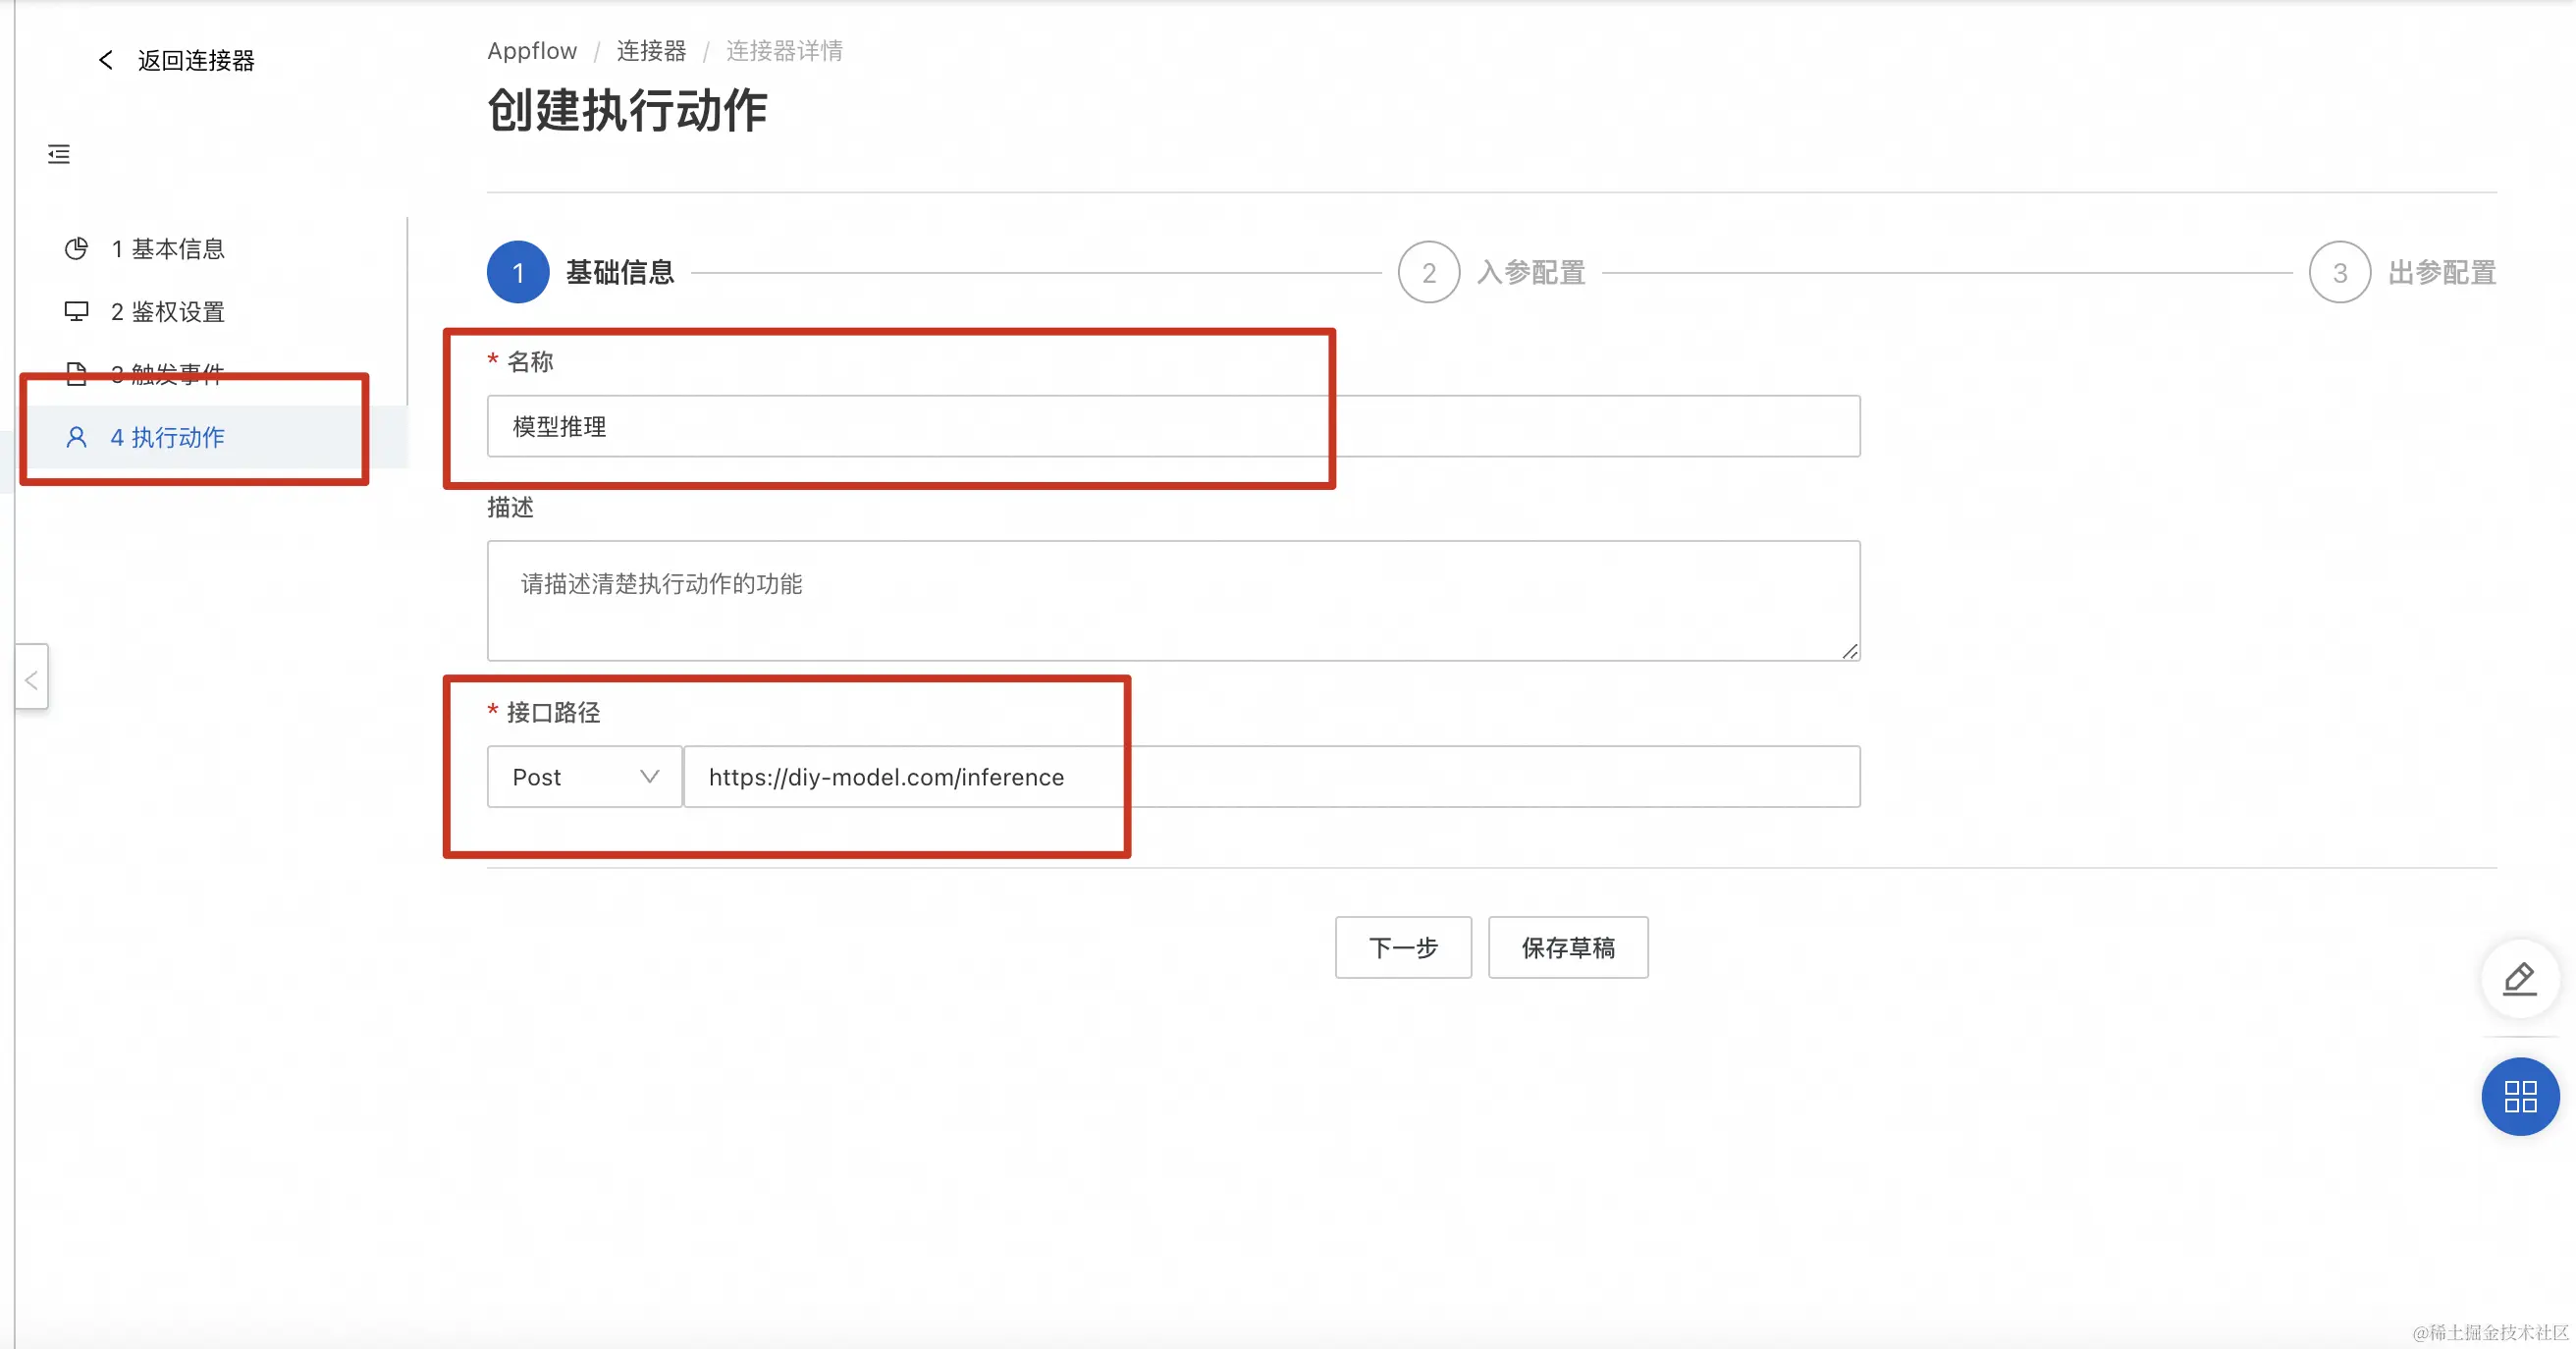
Task: Click the dropdown arrow next to Post
Action: click(x=649, y=776)
